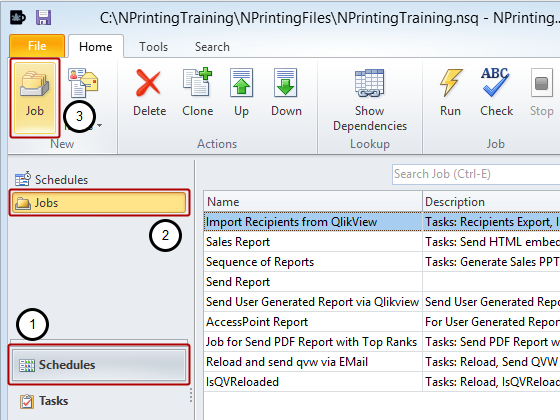560x420 pixels.
Task: Click the navigation pane splitter grip dots
Action: 191,395
